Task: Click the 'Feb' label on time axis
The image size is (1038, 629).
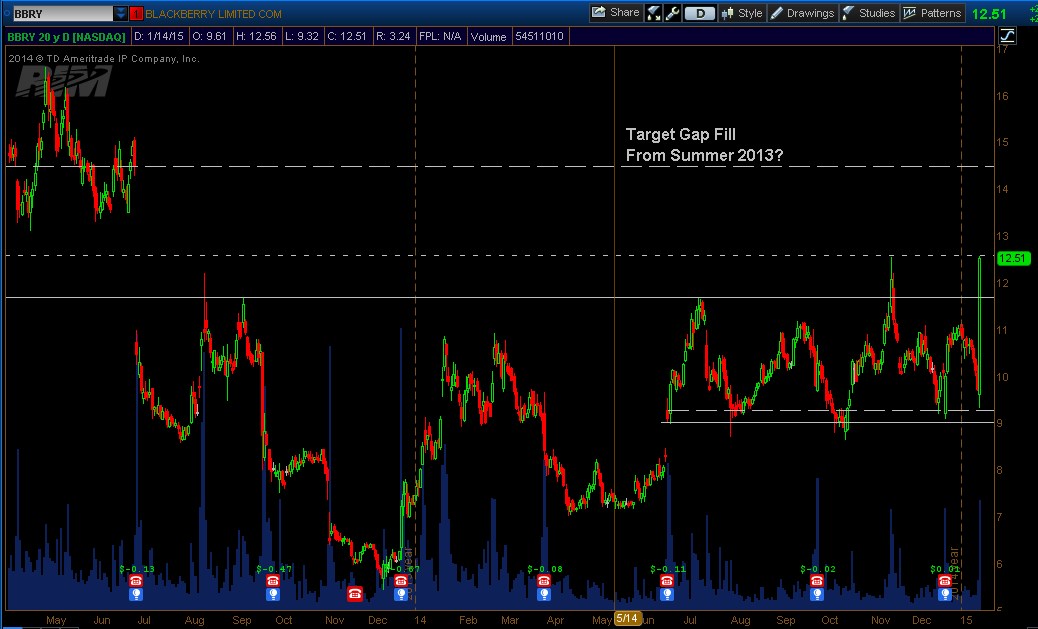Action: coord(468,620)
